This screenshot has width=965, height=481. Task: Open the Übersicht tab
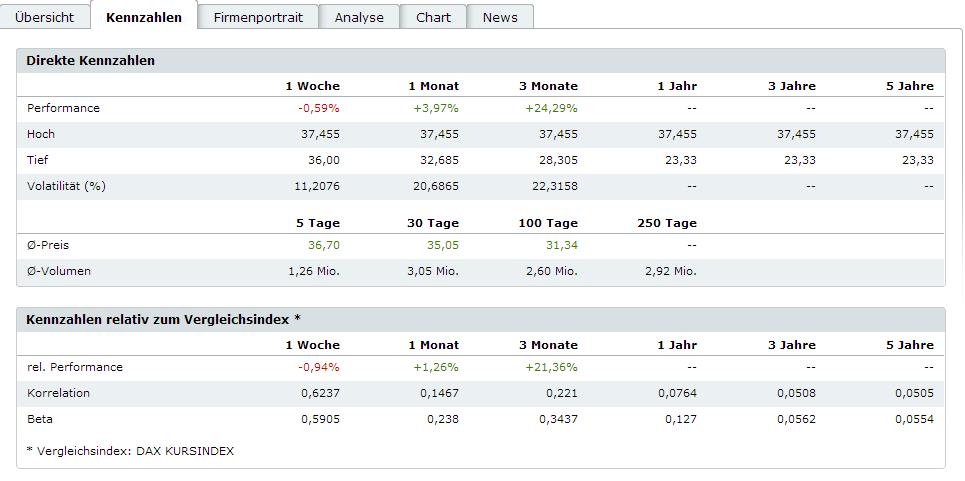44,17
